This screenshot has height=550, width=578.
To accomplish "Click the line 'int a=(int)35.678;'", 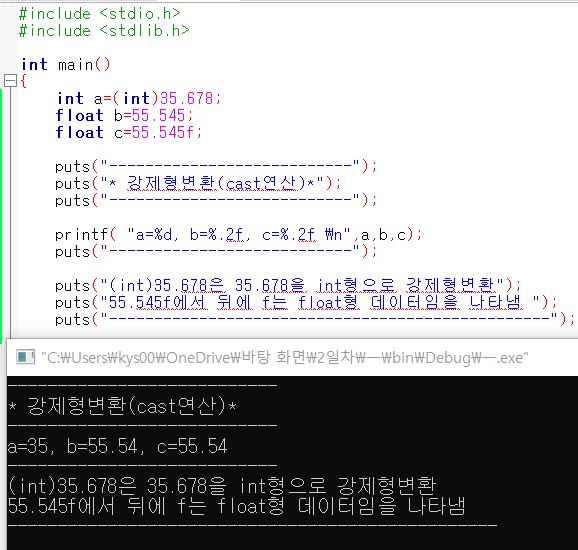I will tap(139, 98).
